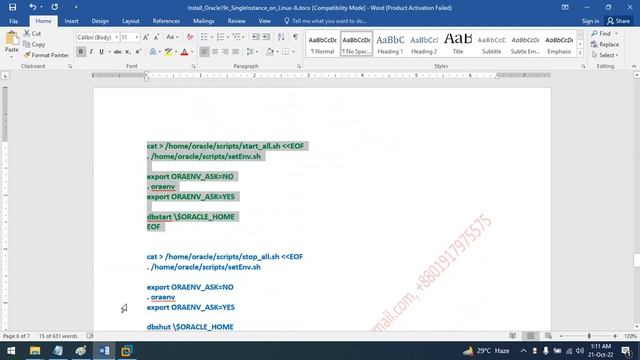Click the Save icon in title bar

pos(12,7)
